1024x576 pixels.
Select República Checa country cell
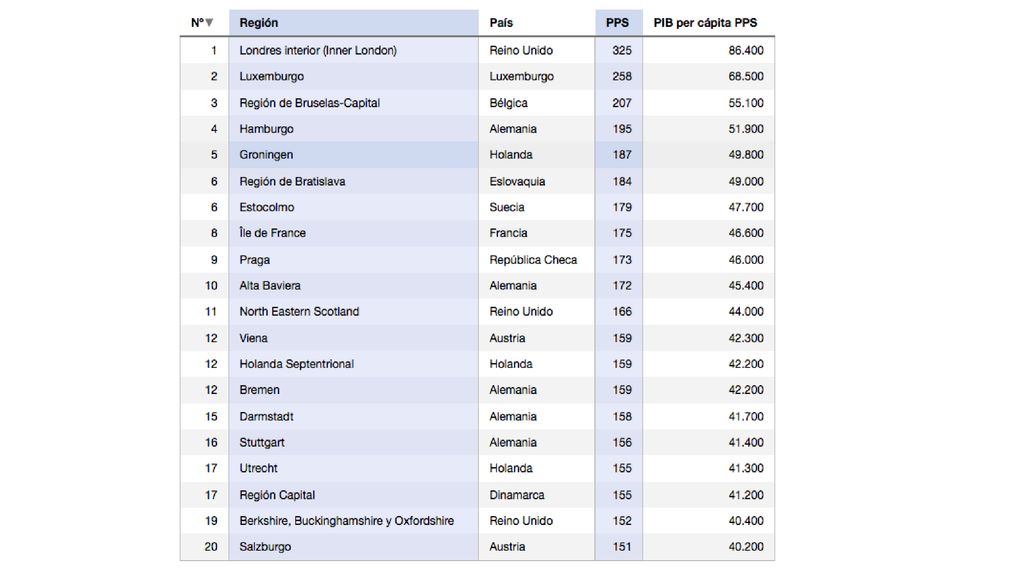536,259
